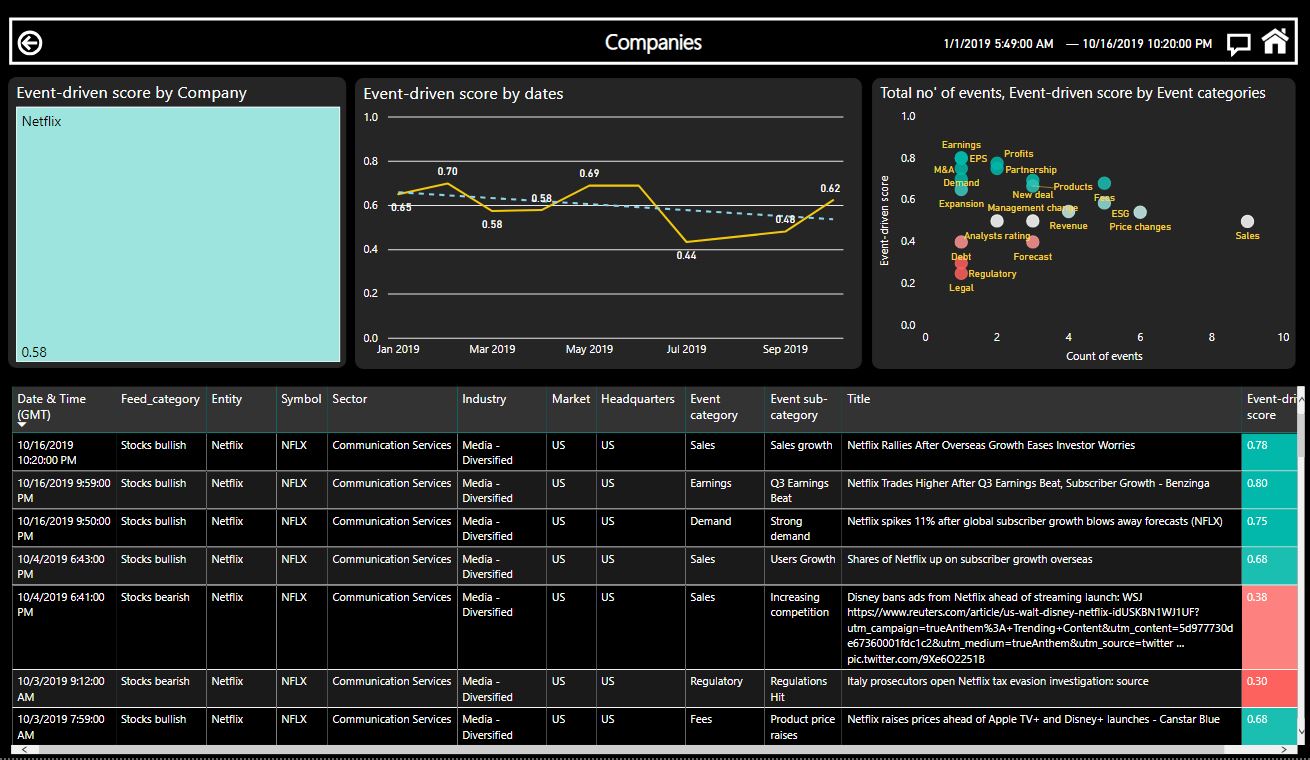Click the Price changes scatter point
This screenshot has width=1310, height=760.
point(1140,213)
